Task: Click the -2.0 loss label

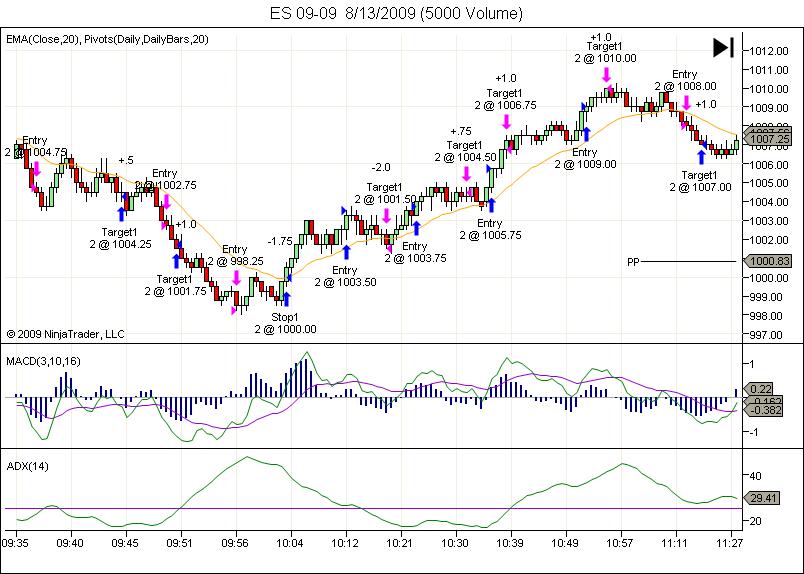Action: click(381, 167)
